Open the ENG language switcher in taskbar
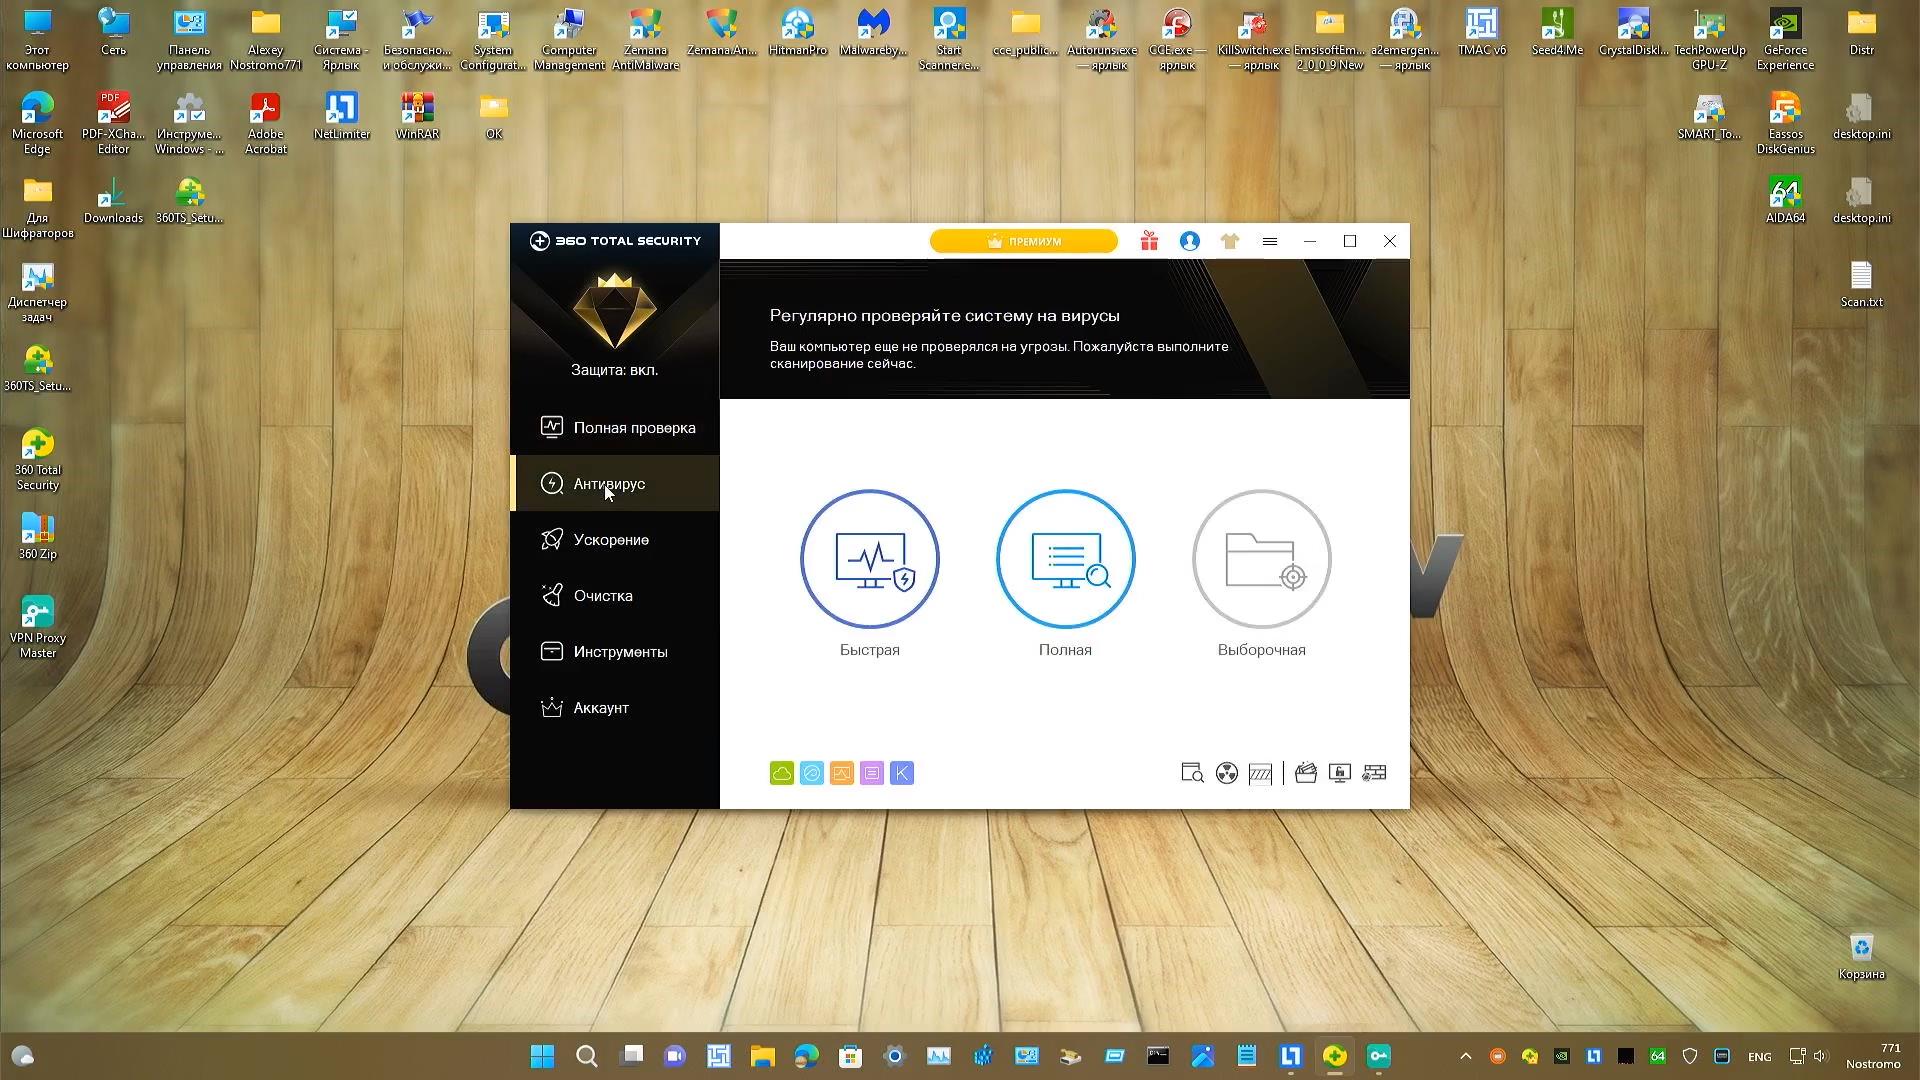 click(x=1758, y=1056)
